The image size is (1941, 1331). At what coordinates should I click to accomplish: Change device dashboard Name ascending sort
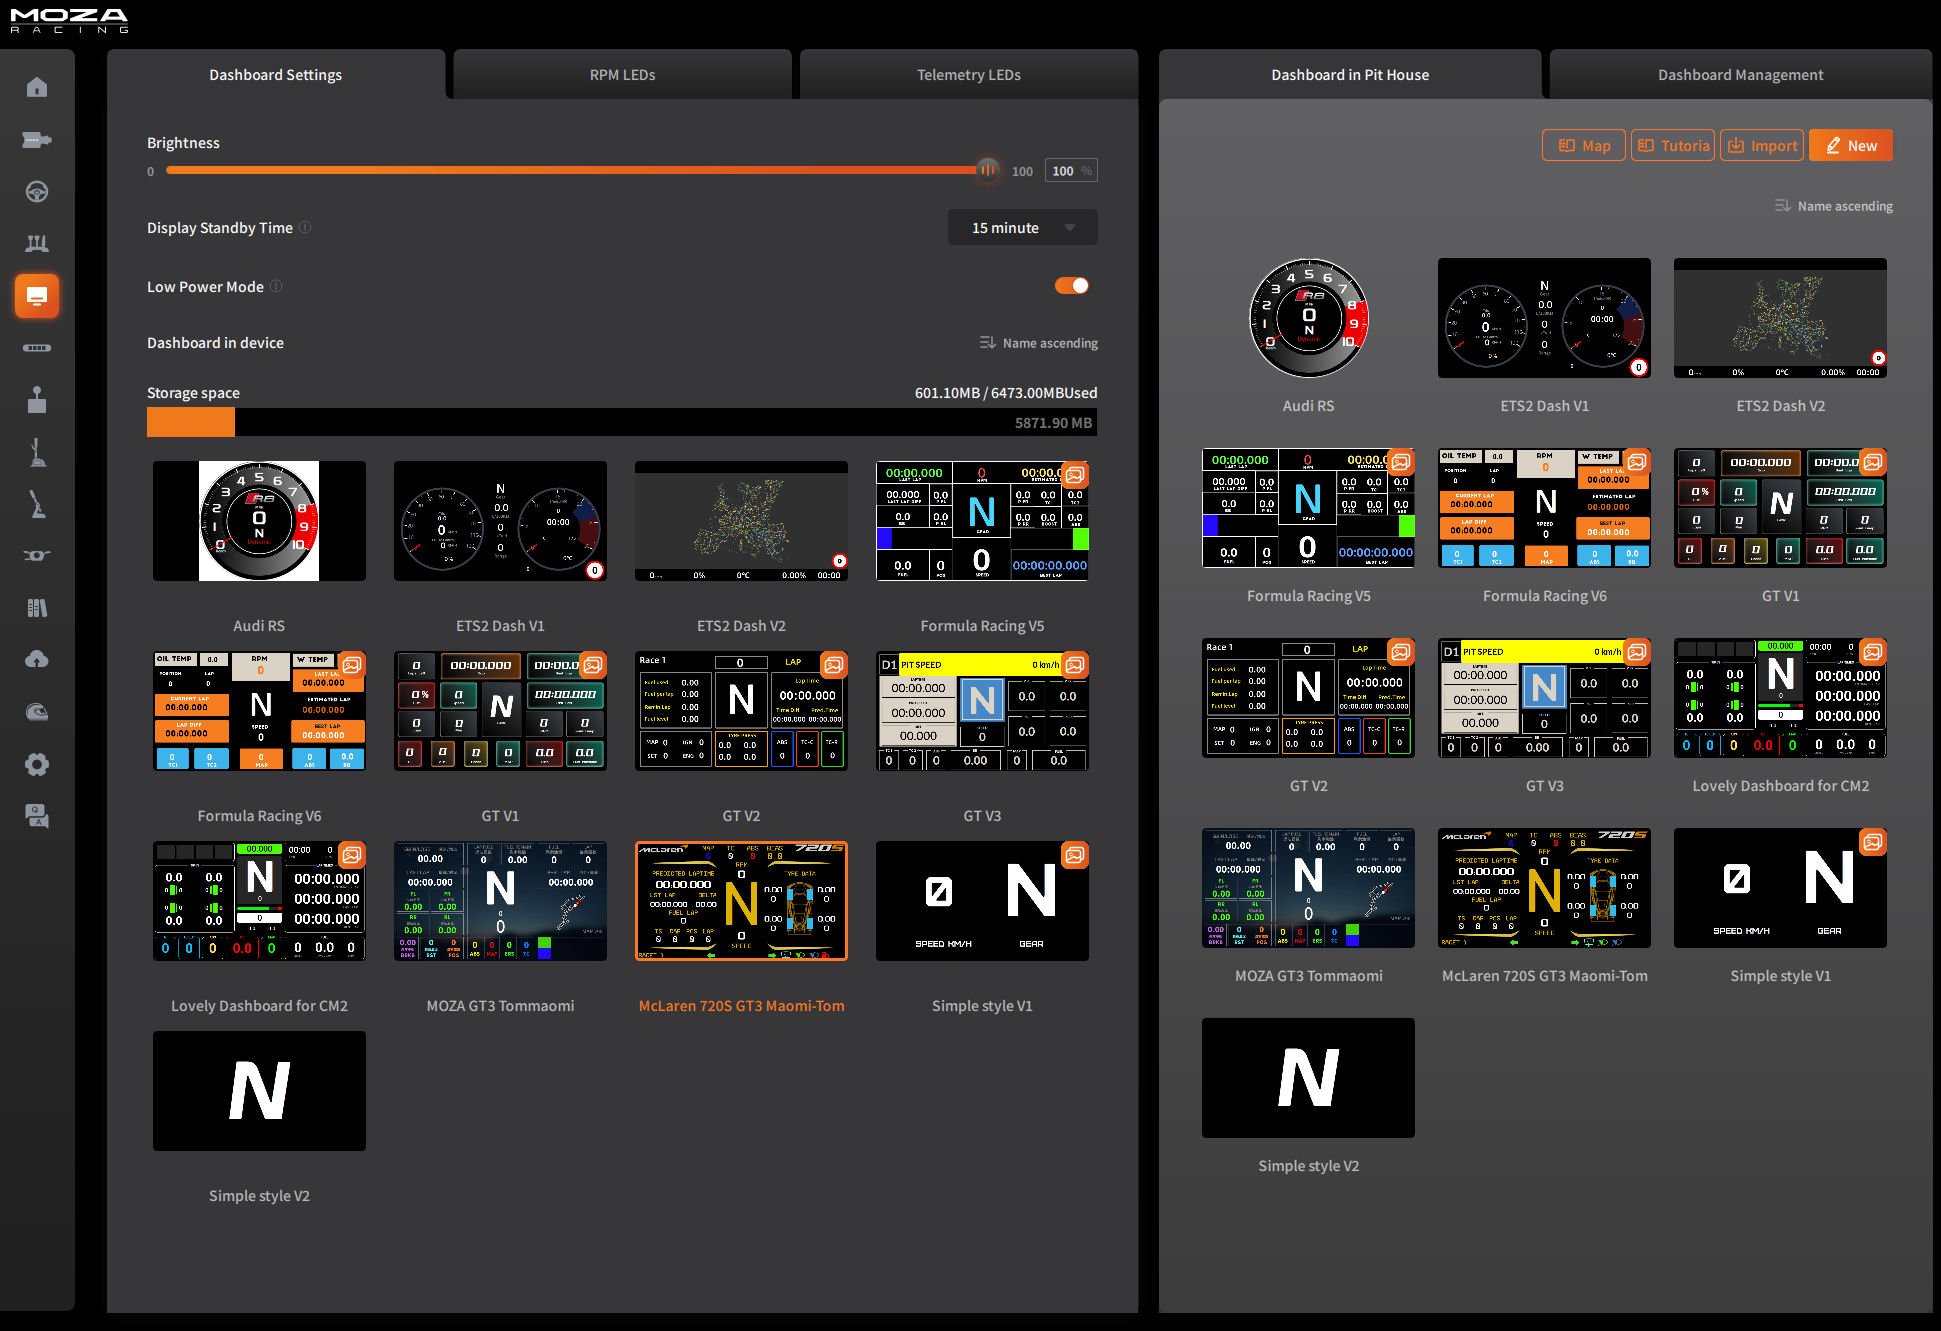[1039, 343]
